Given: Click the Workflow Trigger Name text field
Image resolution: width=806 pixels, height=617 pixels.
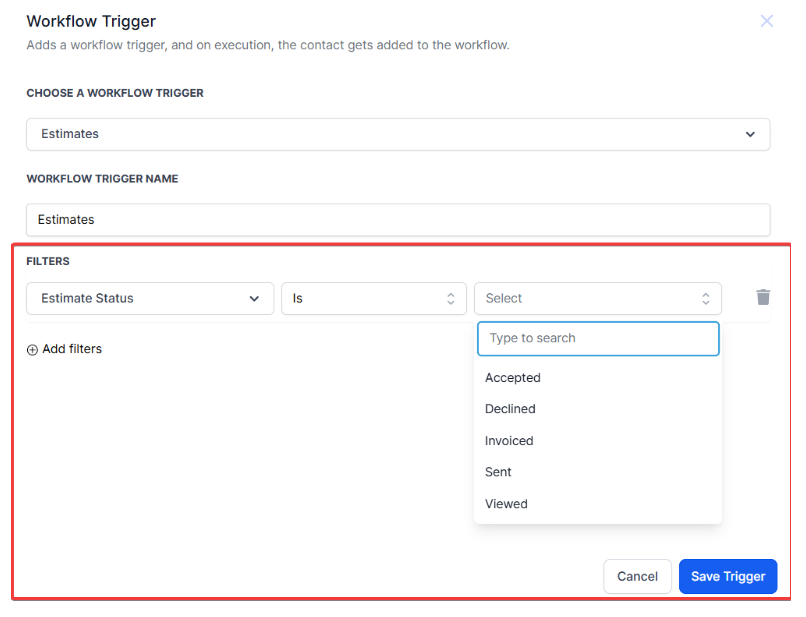Looking at the screenshot, I should pyautogui.click(x=397, y=220).
